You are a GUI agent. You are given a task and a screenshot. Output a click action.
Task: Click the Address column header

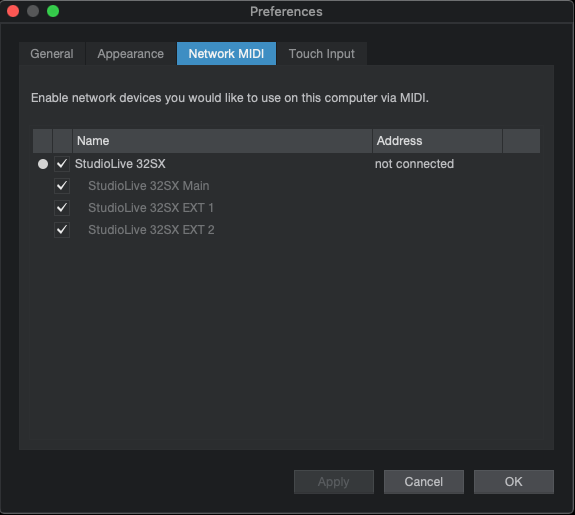pos(437,141)
